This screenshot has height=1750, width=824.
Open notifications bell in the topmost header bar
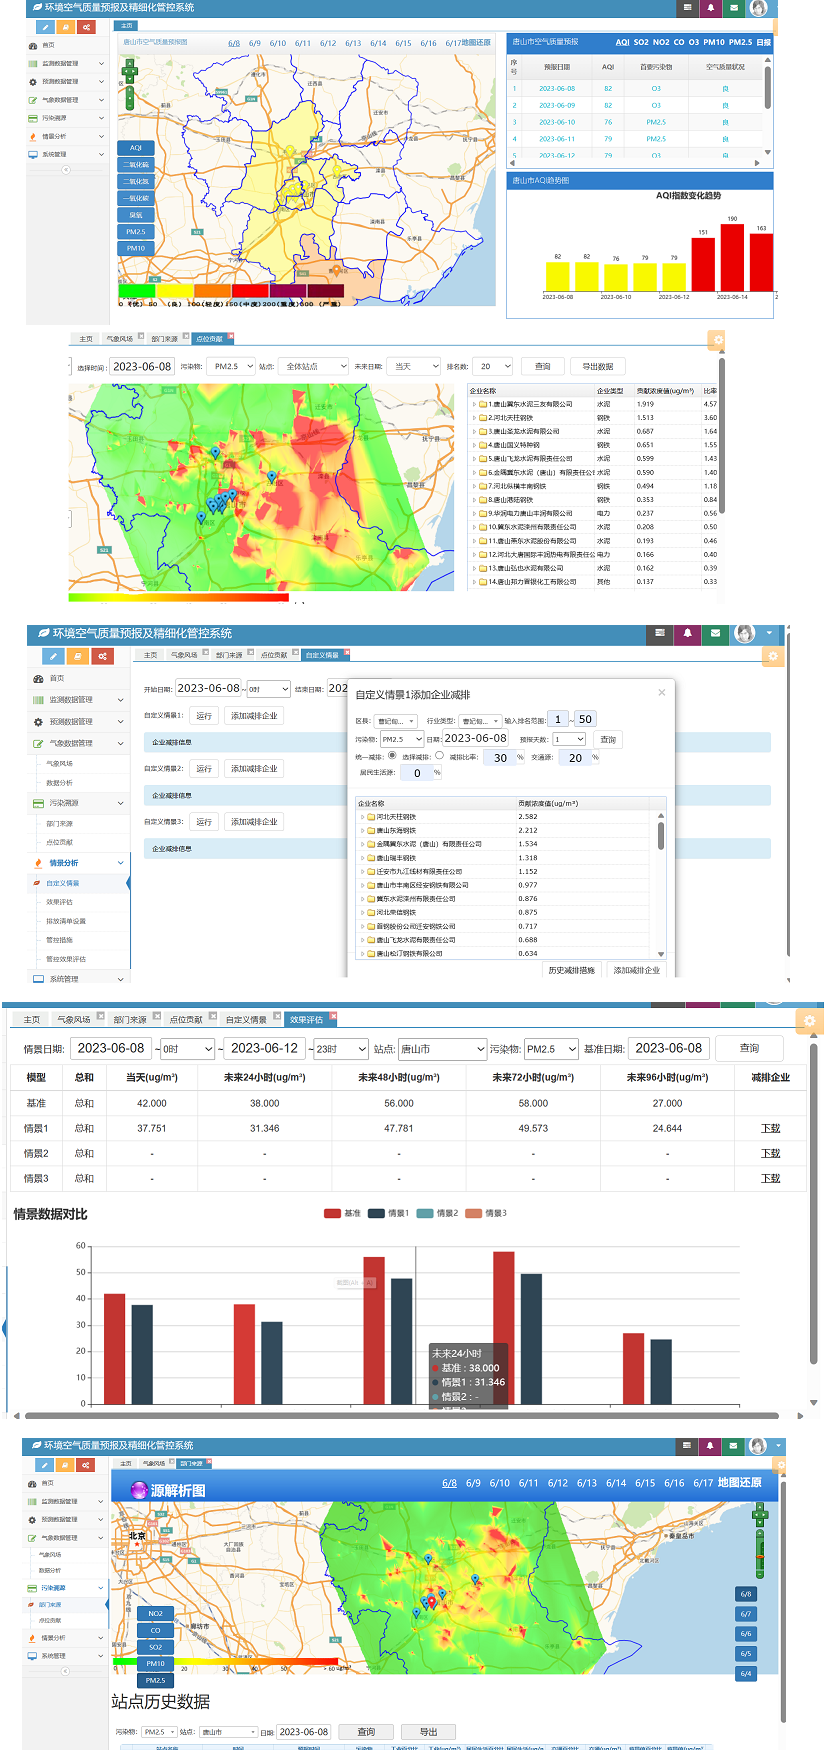[711, 8]
